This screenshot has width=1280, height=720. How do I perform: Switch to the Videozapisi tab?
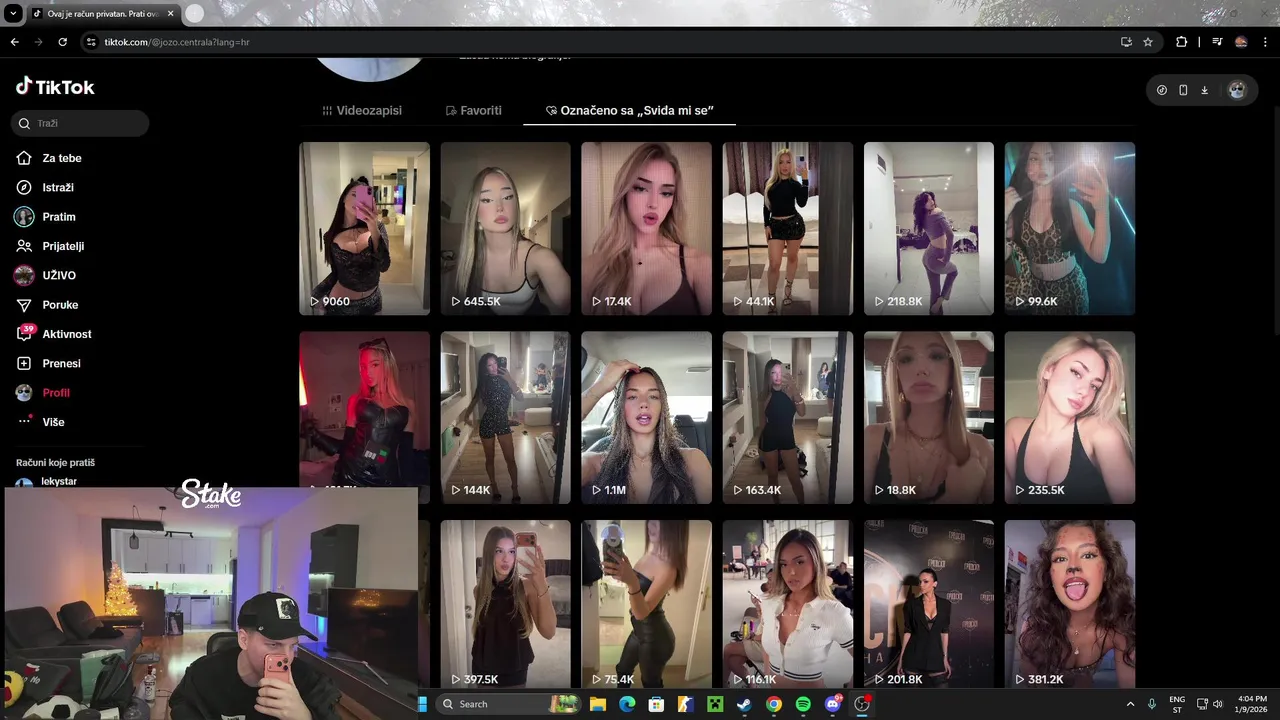tap(362, 110)
